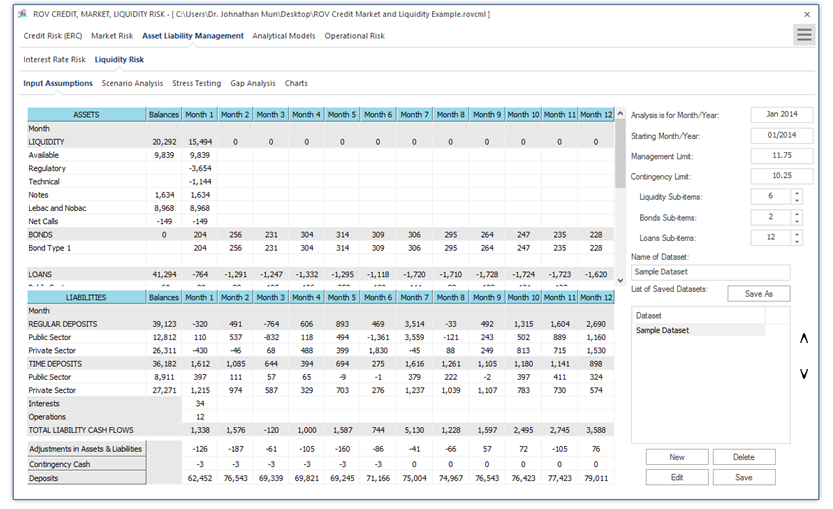Click the Technical Month 1 cell -1,144

click(200, 182)
